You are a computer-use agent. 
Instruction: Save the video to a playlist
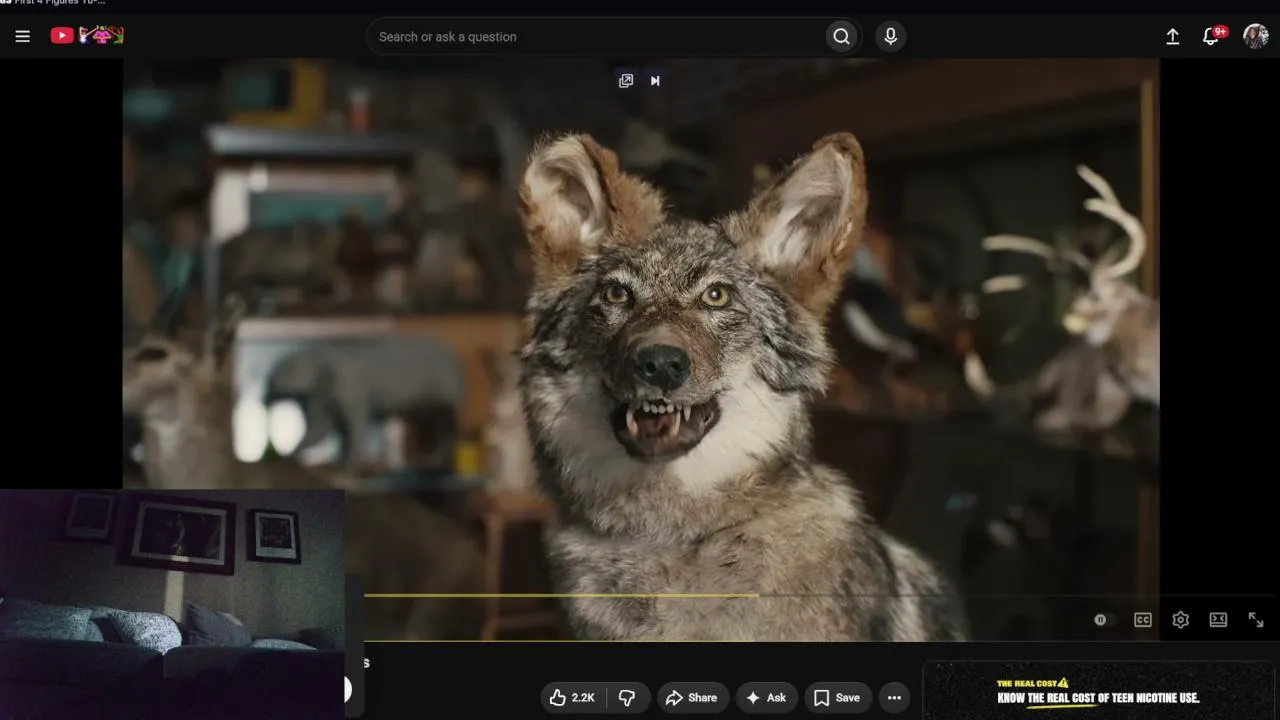836,698
